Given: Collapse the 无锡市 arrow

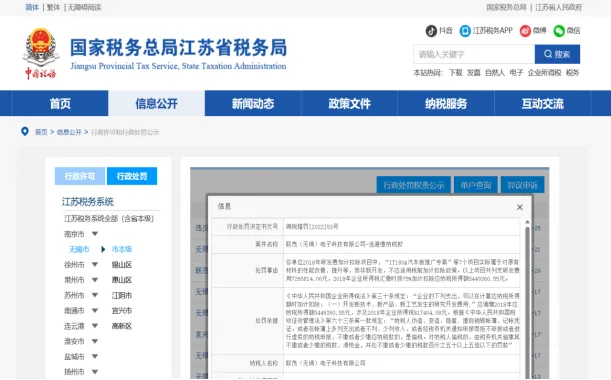Looking at the screenshot, I should coord(103,249).
